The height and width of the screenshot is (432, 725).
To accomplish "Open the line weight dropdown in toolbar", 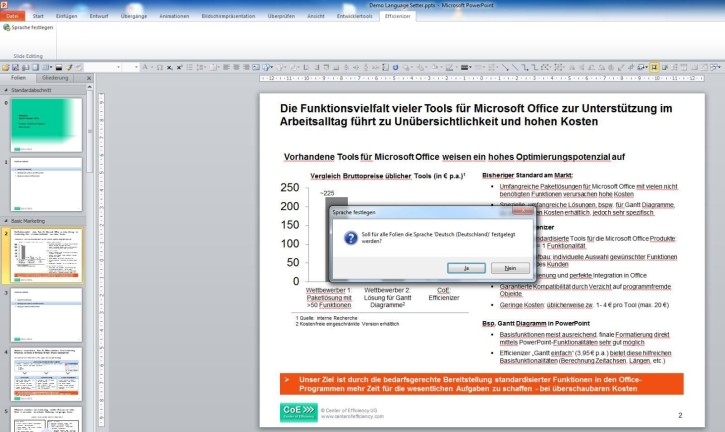I will (x=470, y=68).
